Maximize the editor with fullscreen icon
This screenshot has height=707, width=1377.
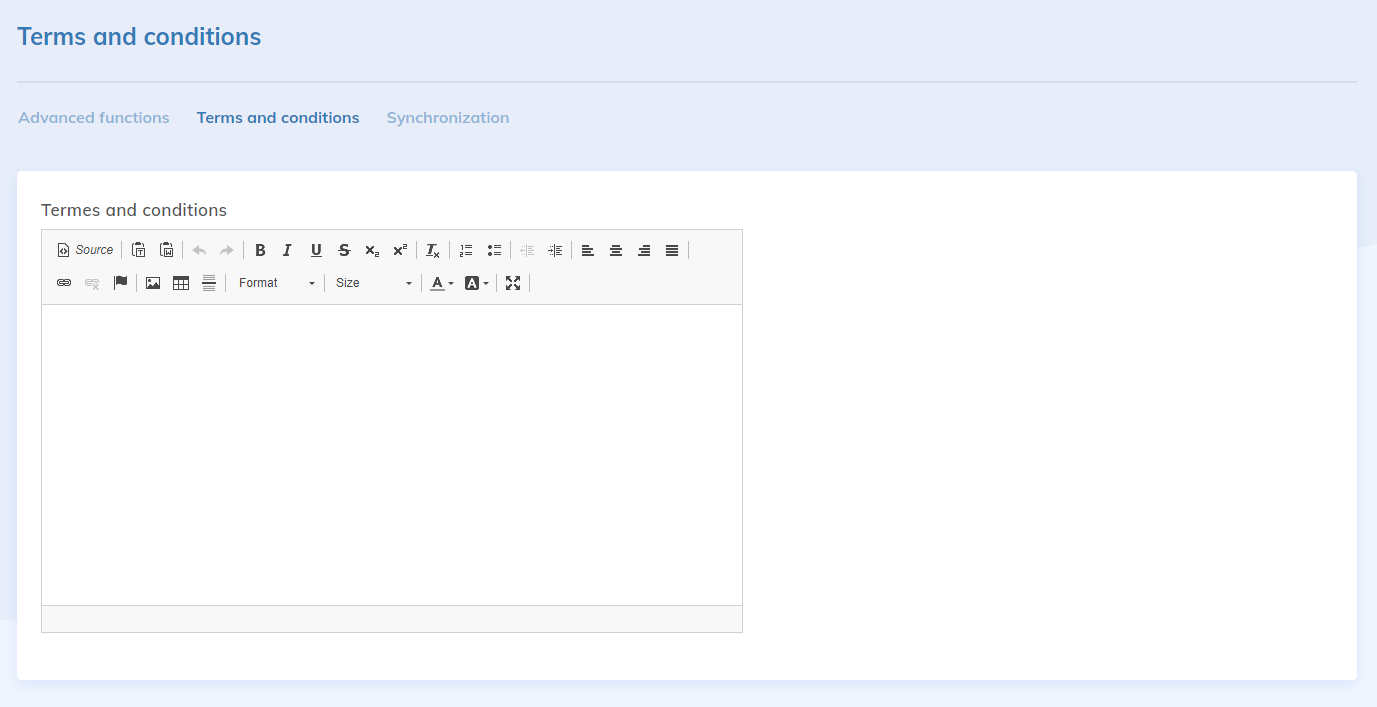tap(513, 283)
